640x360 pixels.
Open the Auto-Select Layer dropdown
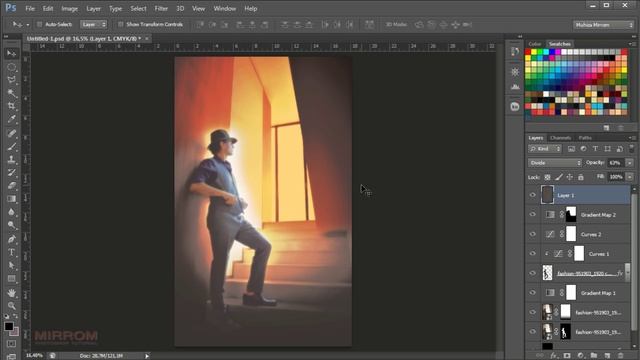[93, 24]
